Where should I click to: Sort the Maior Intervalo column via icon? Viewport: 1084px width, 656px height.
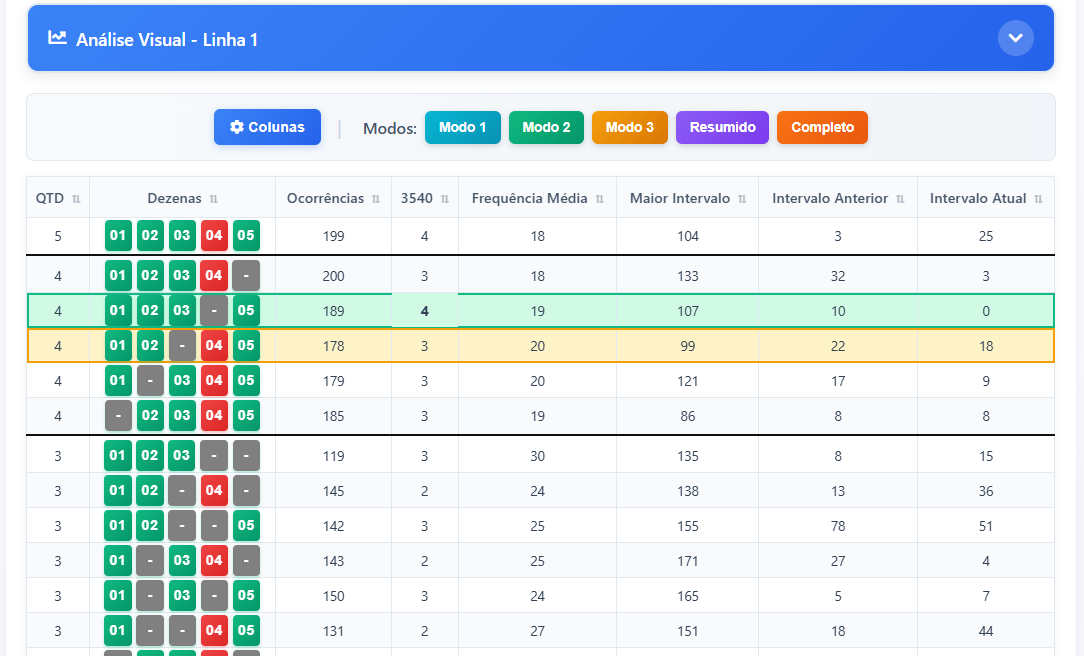click(x=742, y=199)
